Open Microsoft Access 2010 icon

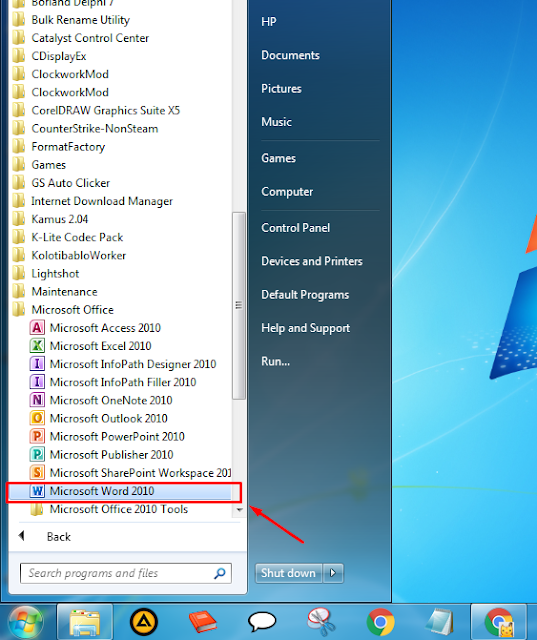(37, 328)
